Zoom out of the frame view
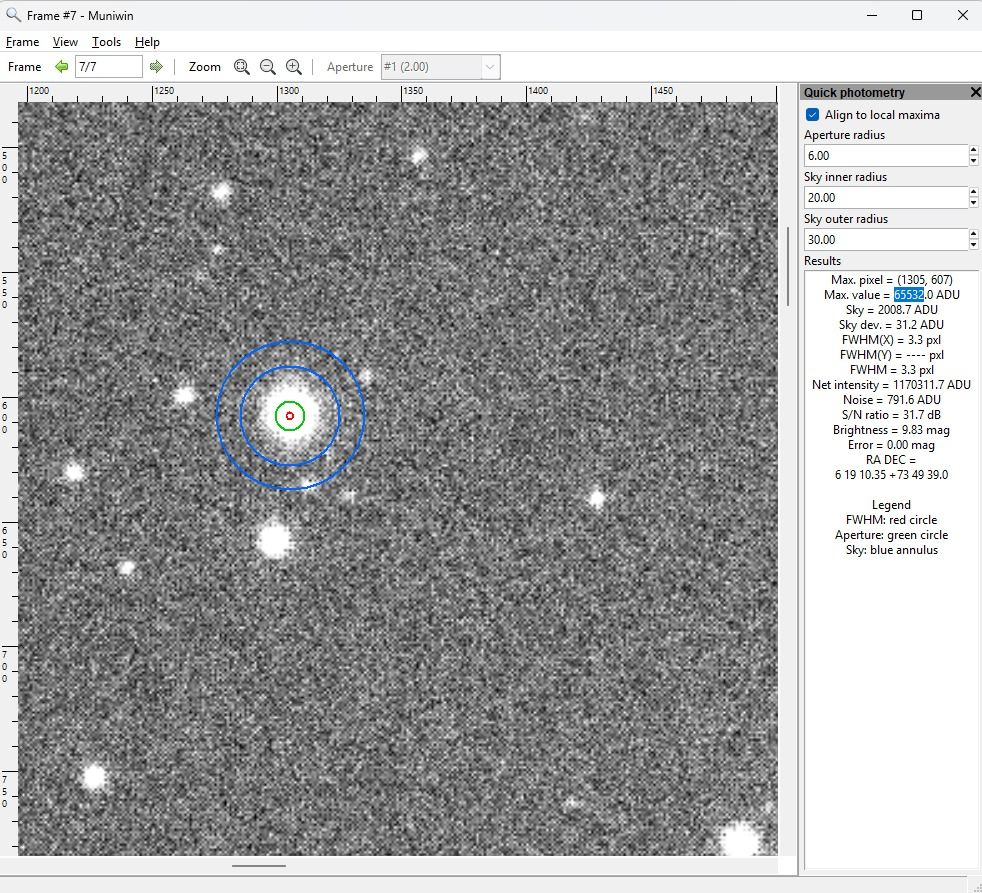Screen dimensions: 982x893 tap(268, 66)
